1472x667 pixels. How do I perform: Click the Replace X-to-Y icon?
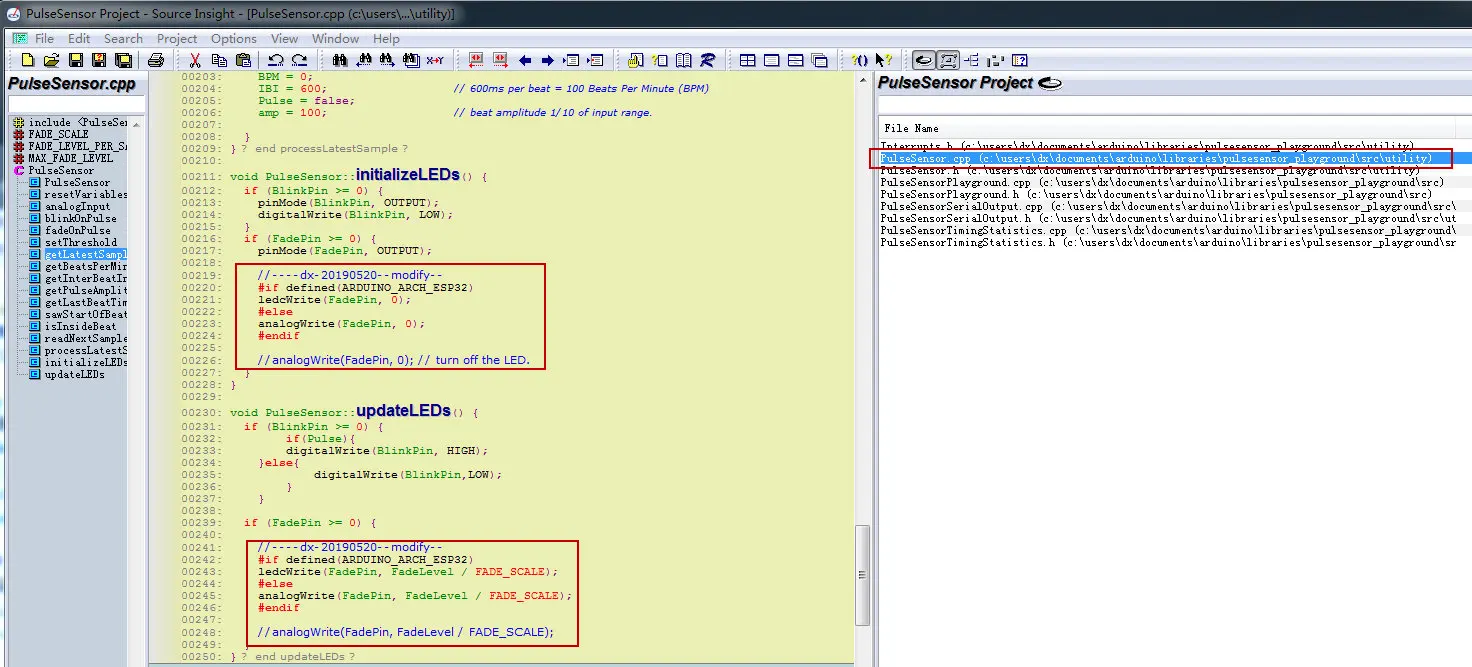pos(435,60)
